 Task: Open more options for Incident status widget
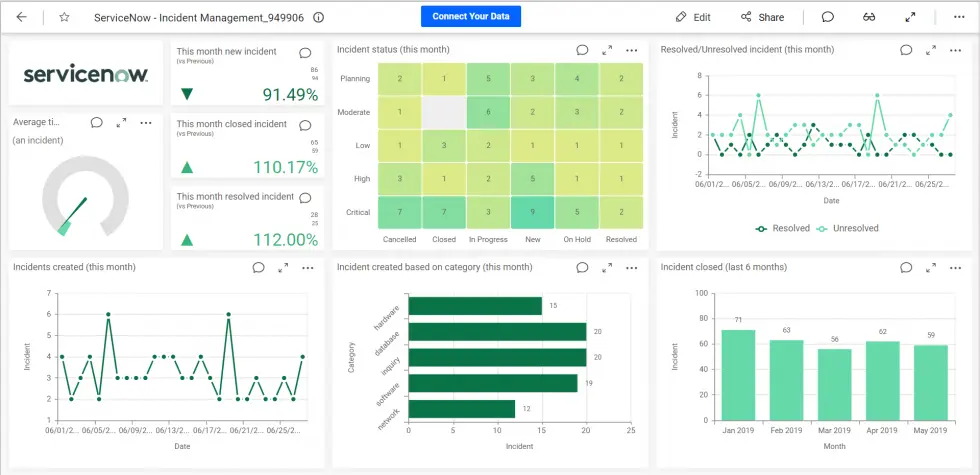632,50
